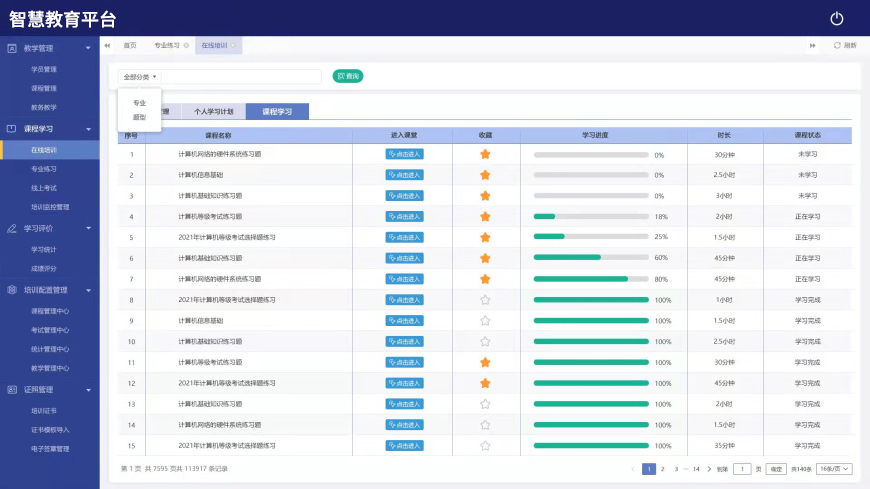Click the search text field beside 全部分类
The image size is (870, 489).
[x=241, y=77]
